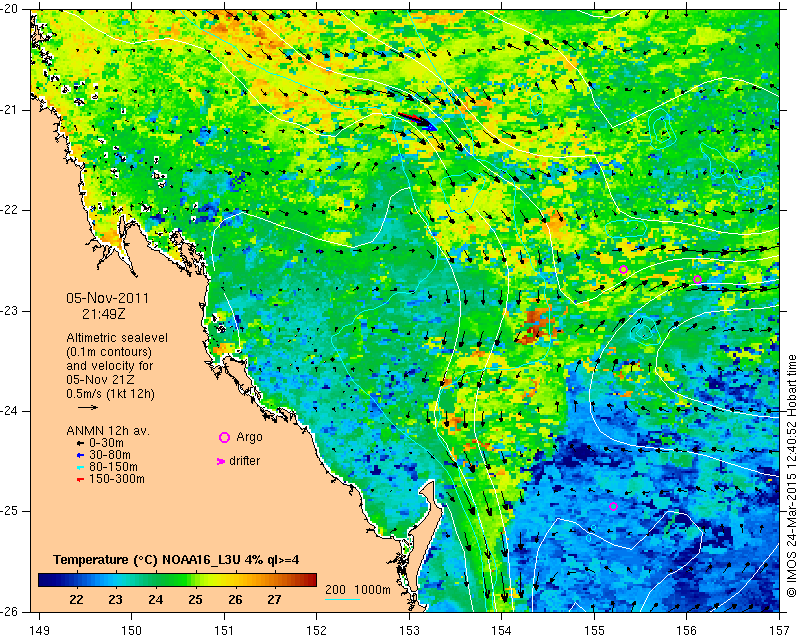The image size is (800, 640).
Task: Click the 'drifter' legend text
Action: click(244, 461)
